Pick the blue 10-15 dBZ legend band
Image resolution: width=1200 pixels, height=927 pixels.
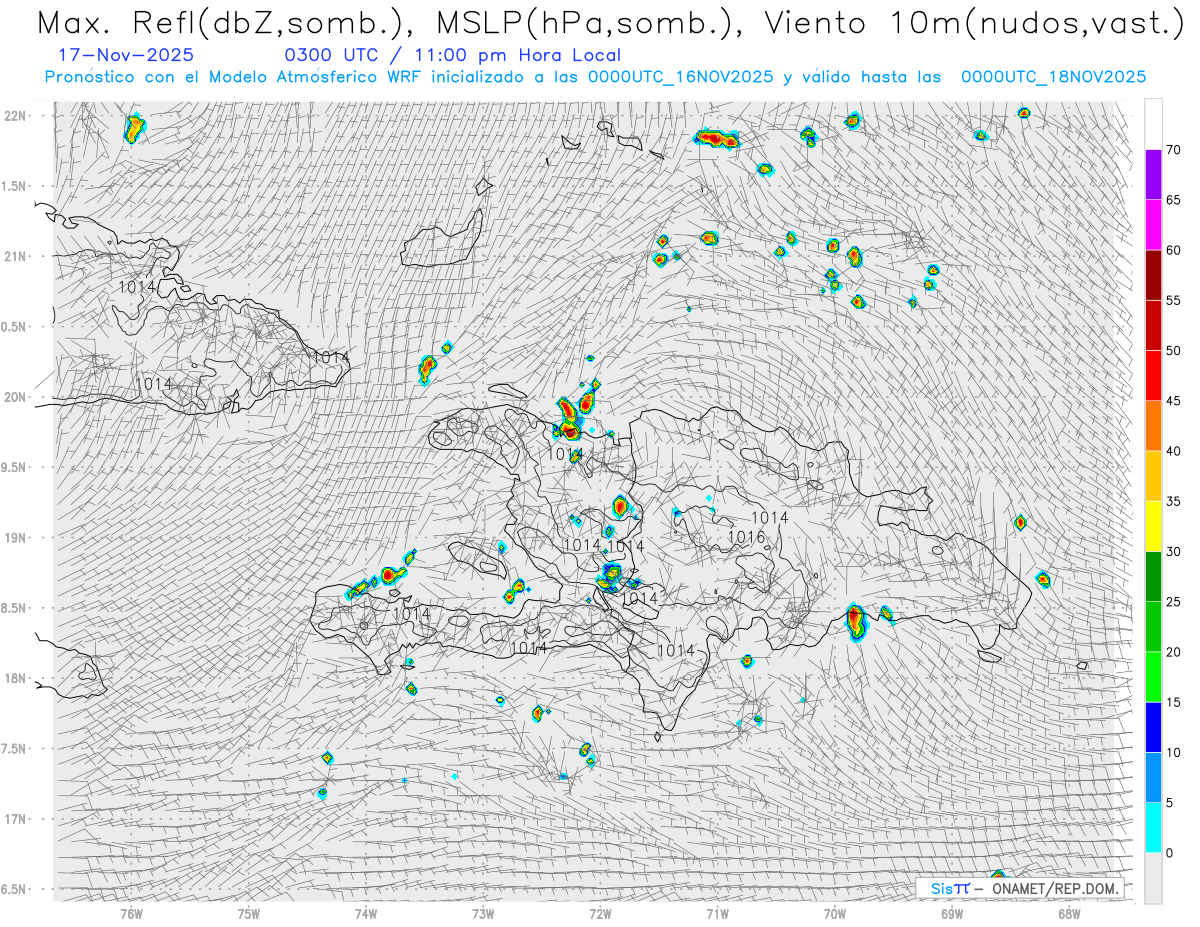point(1153,727)
